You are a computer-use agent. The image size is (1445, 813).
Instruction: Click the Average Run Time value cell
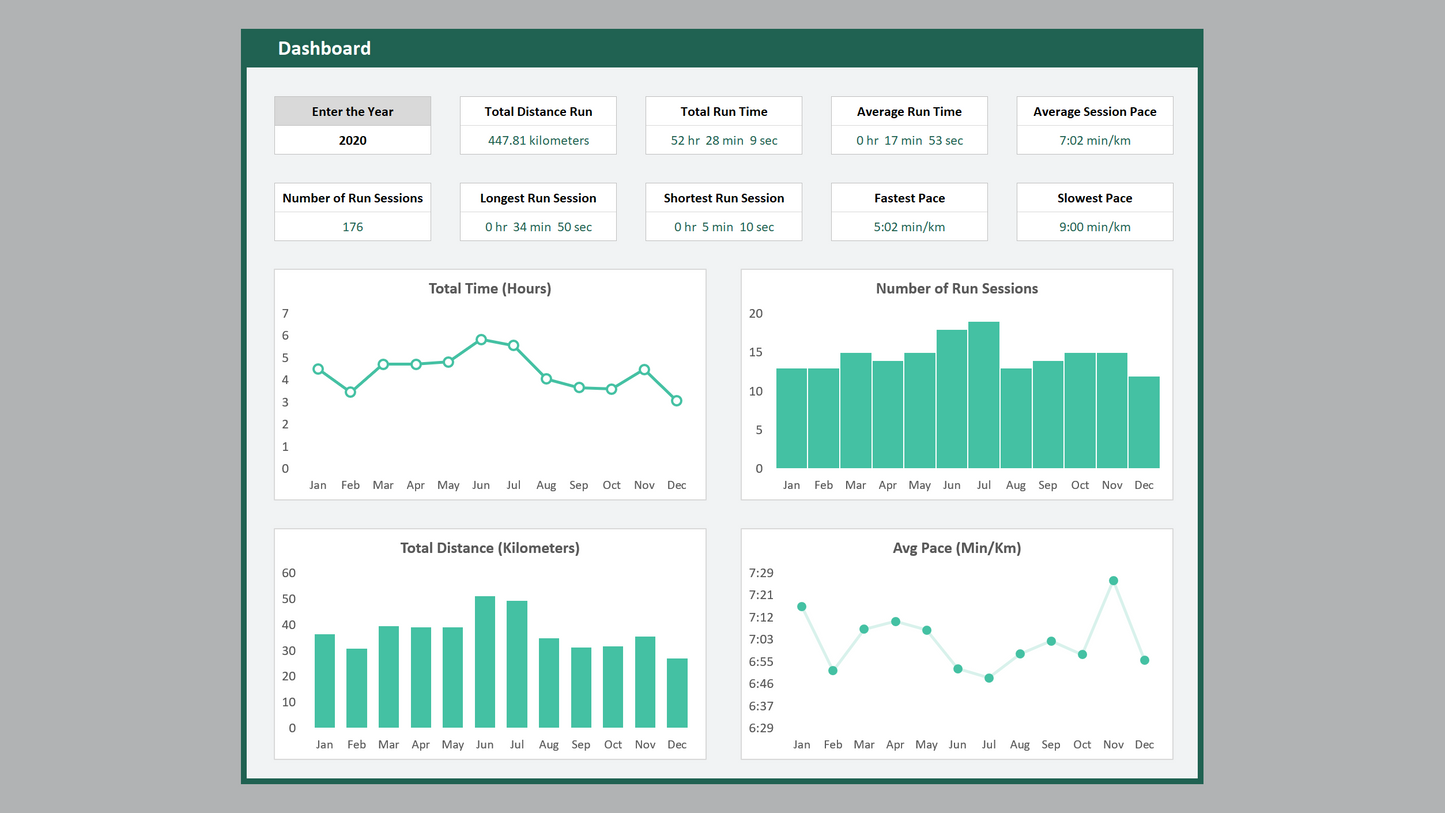(x=909, y=141)
